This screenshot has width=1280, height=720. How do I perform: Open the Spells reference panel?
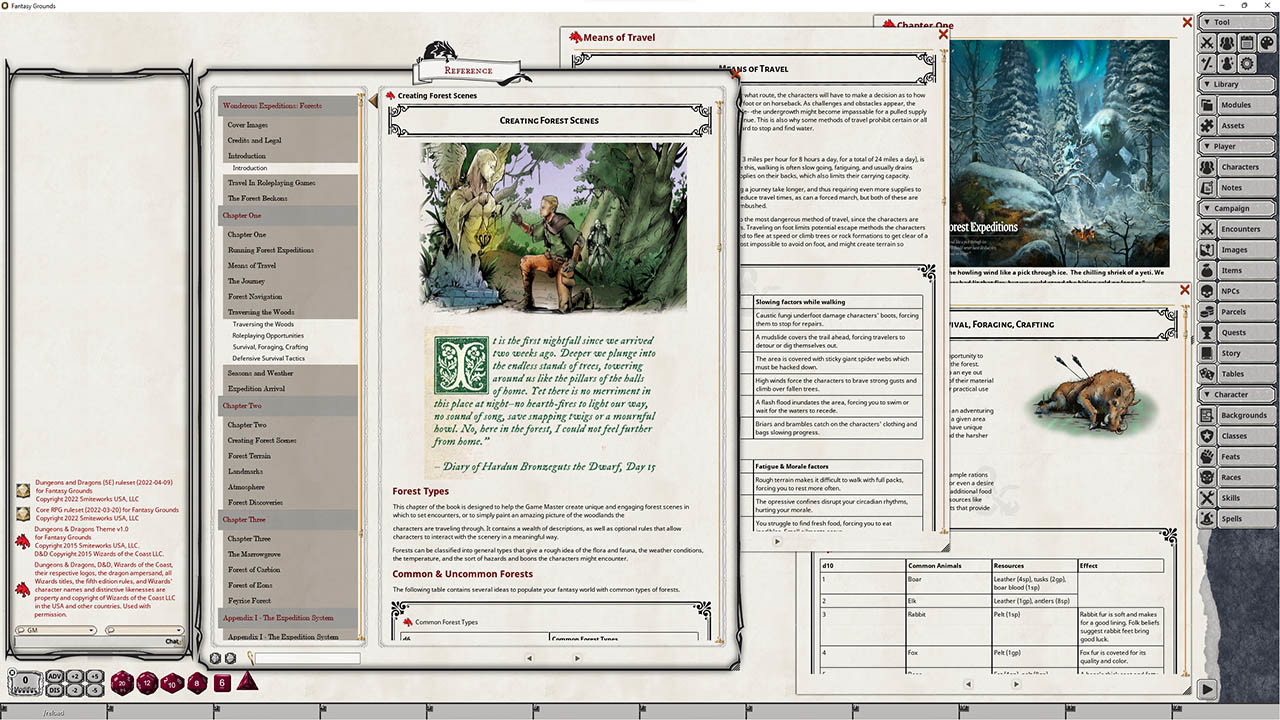pos(1239,518)
